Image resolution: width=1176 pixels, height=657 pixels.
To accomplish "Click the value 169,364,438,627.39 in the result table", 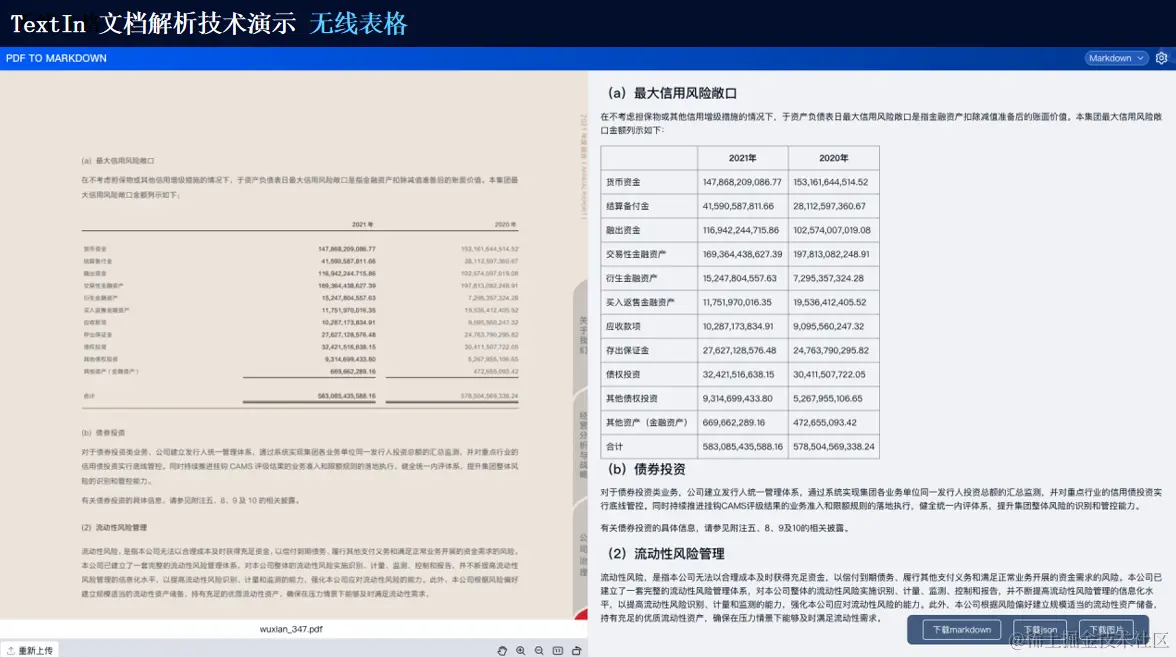I will point(742,254).
